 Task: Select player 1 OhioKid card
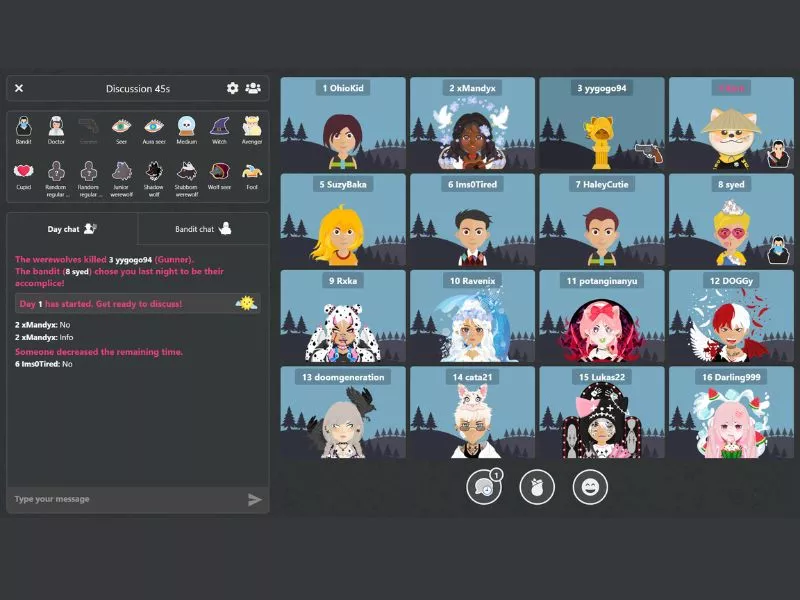coord(343,123)
